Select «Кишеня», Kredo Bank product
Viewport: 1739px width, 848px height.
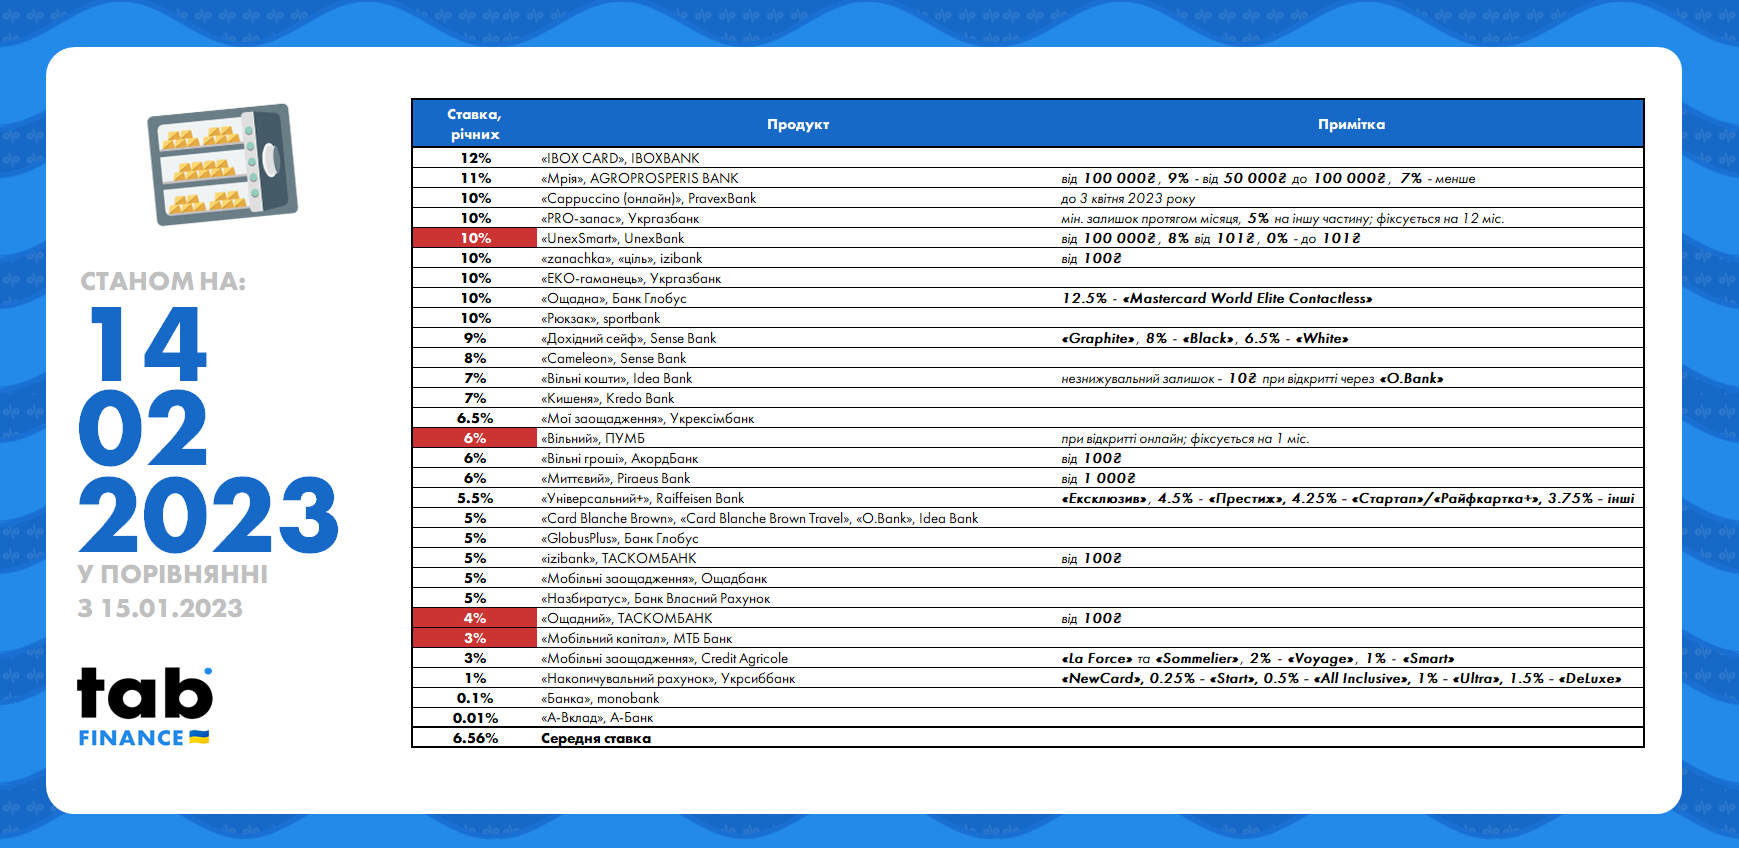pyautogui.click(x=608, y=398)
